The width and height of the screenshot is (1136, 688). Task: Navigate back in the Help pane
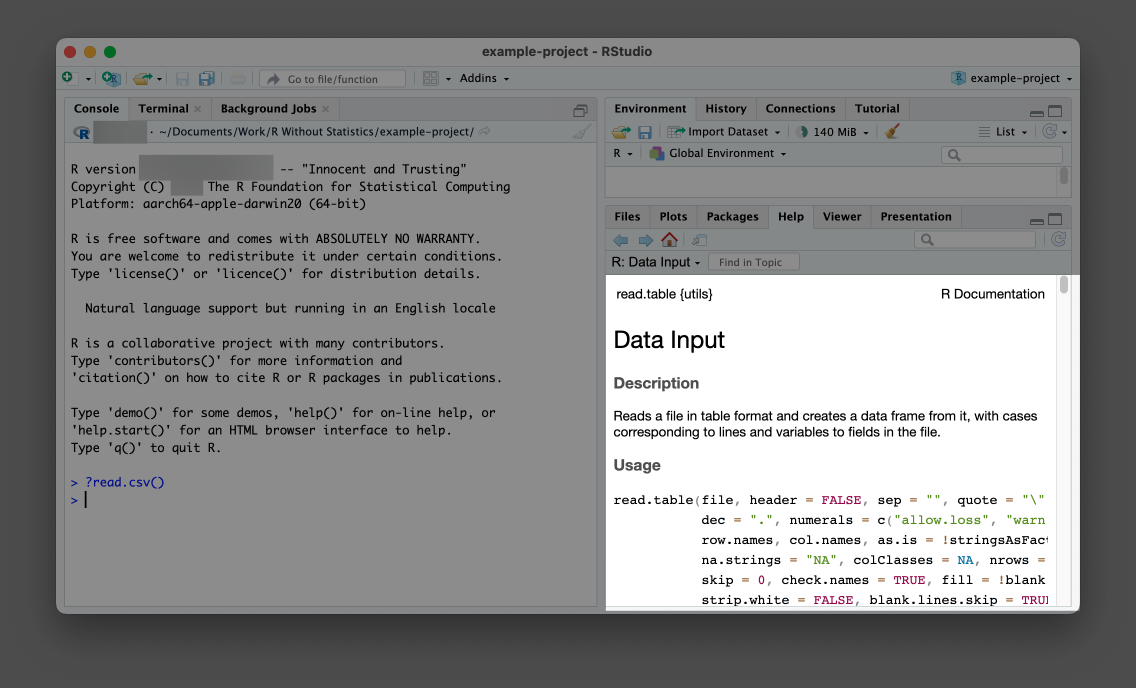621,239
